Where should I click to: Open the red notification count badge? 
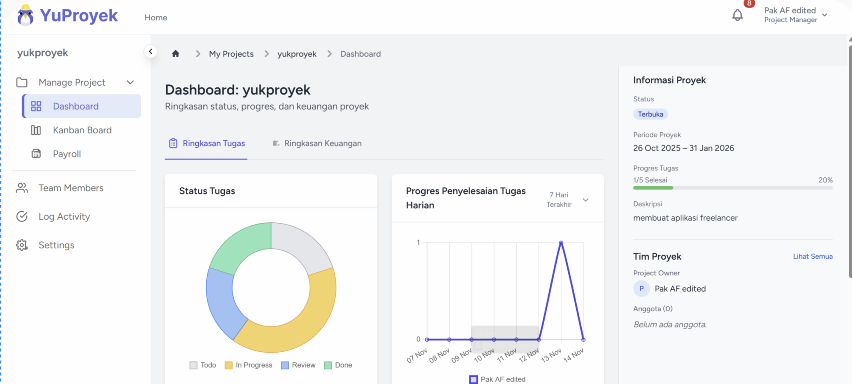[x=749, y=3]
